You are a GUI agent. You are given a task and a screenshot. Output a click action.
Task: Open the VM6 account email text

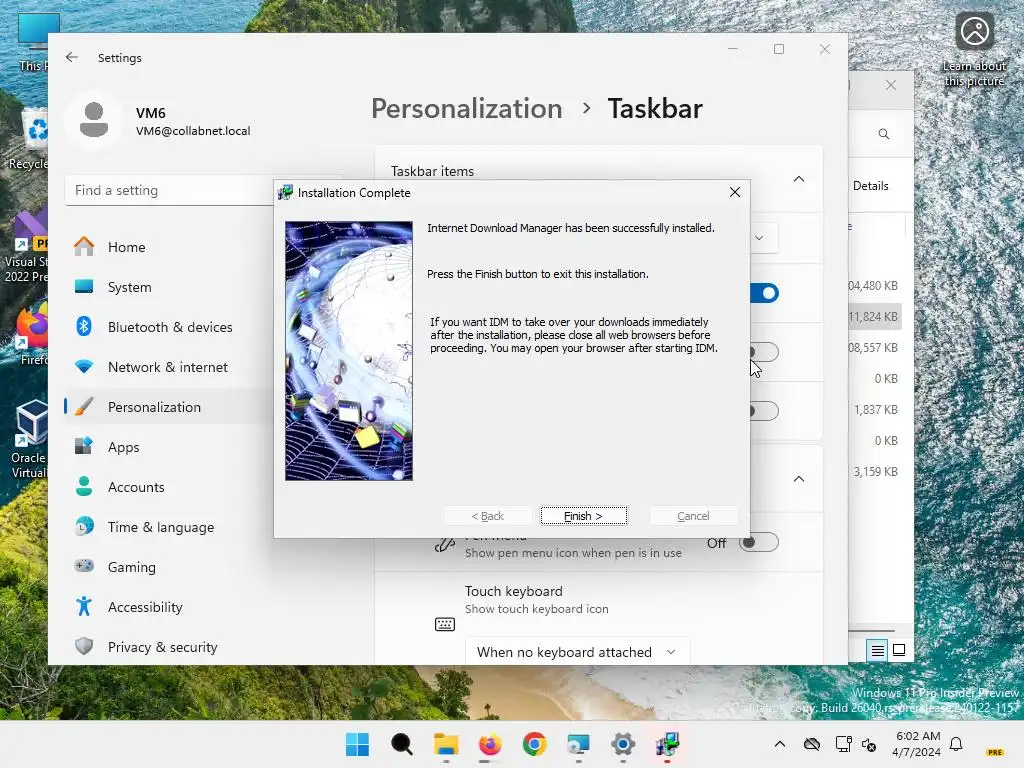[193, 131]
